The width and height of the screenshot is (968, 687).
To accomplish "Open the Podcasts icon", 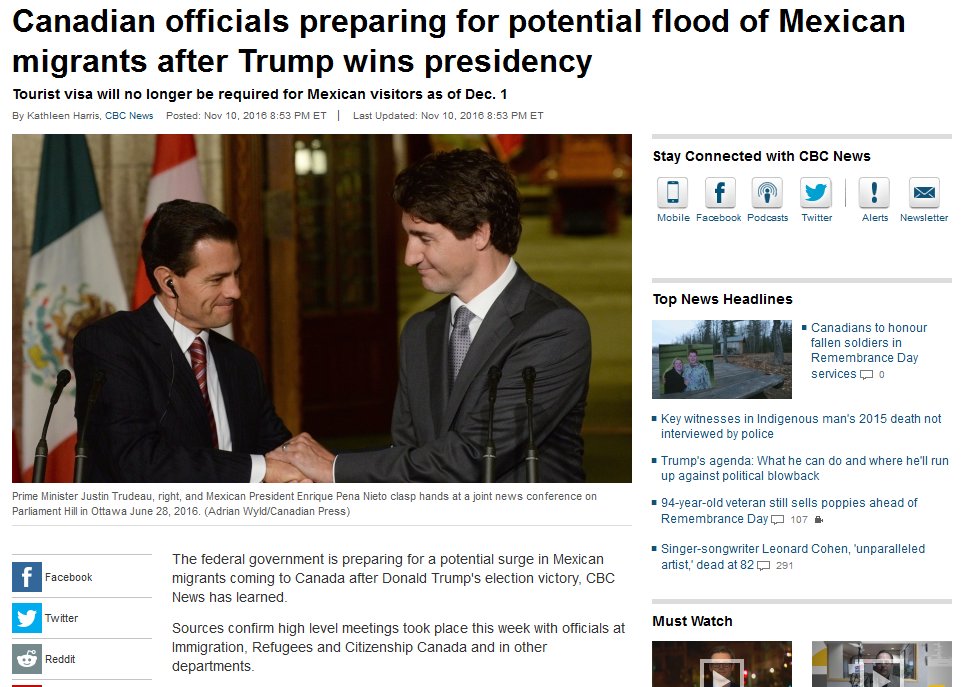I will pyautogui.click(x=767, y=192).
